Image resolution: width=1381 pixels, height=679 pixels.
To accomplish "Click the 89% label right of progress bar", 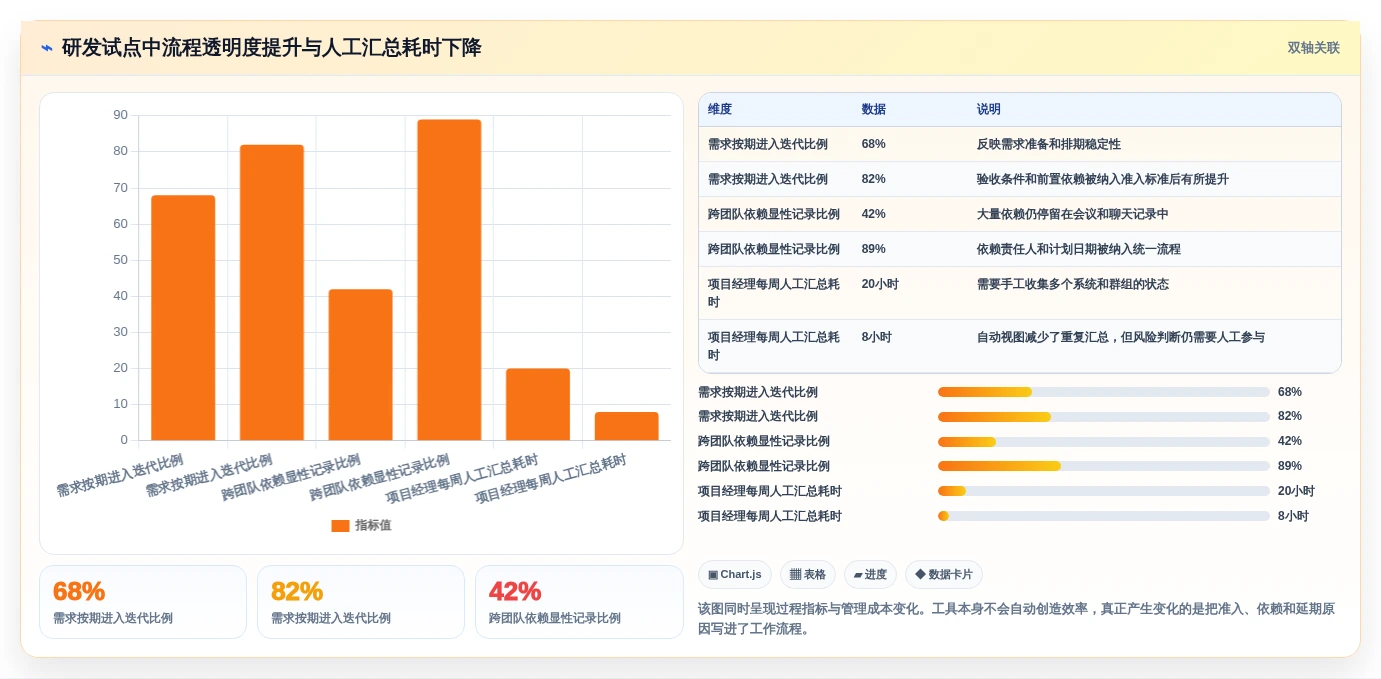I will coord(1290,466).
